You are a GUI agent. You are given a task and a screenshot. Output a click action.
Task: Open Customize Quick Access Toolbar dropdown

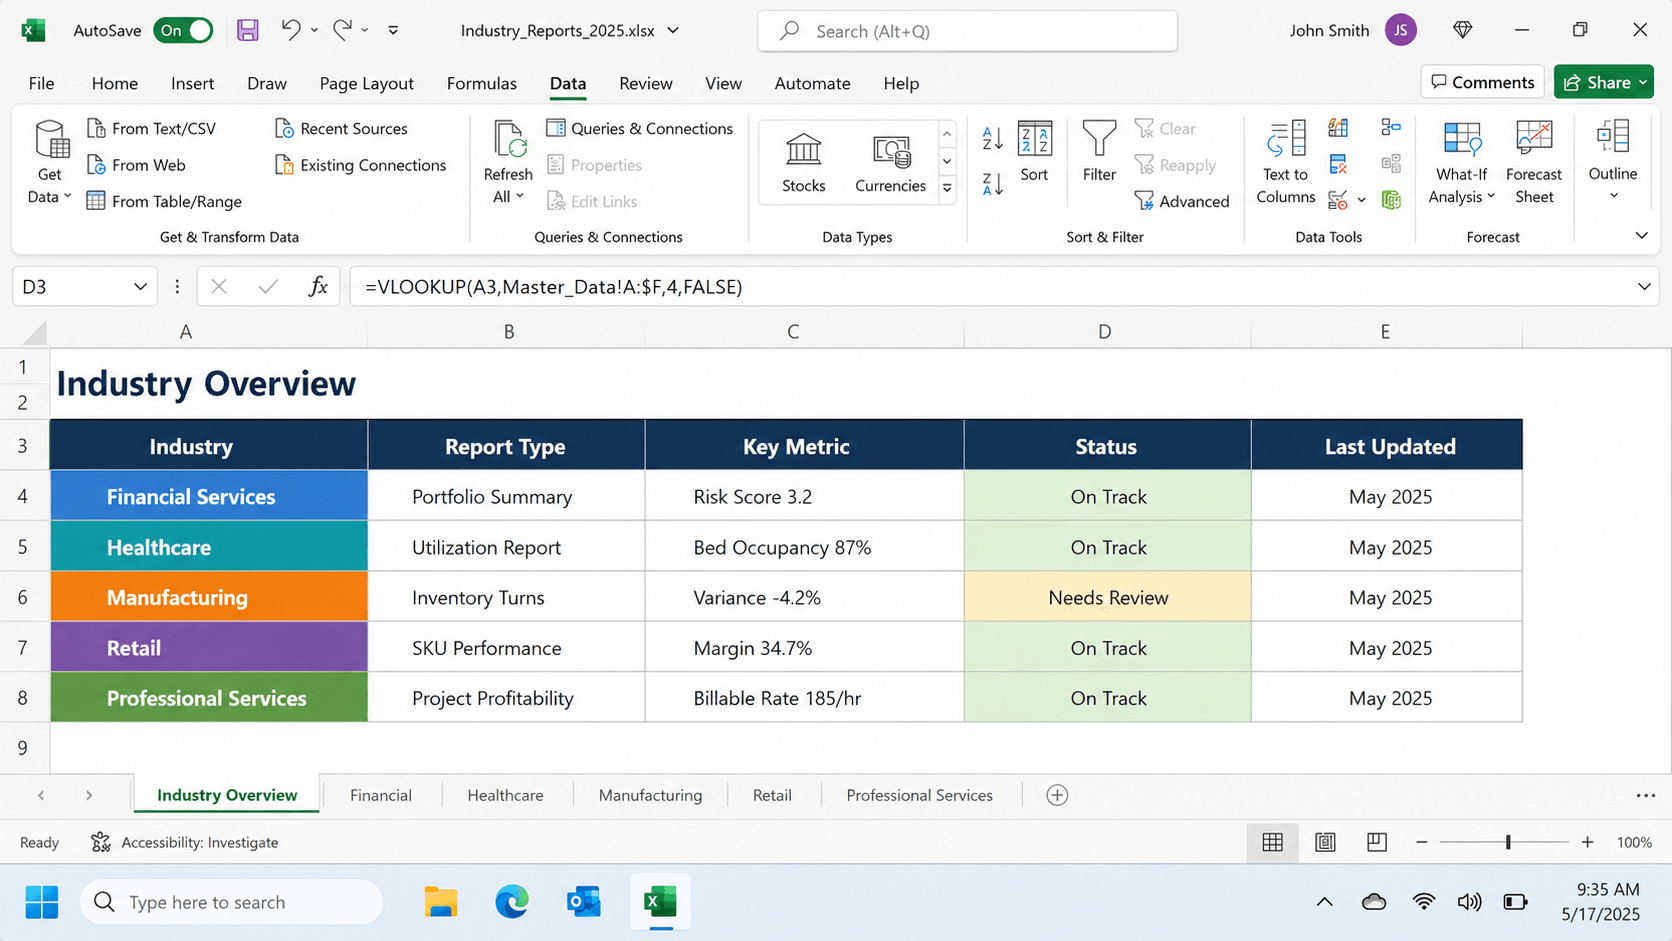393,30
